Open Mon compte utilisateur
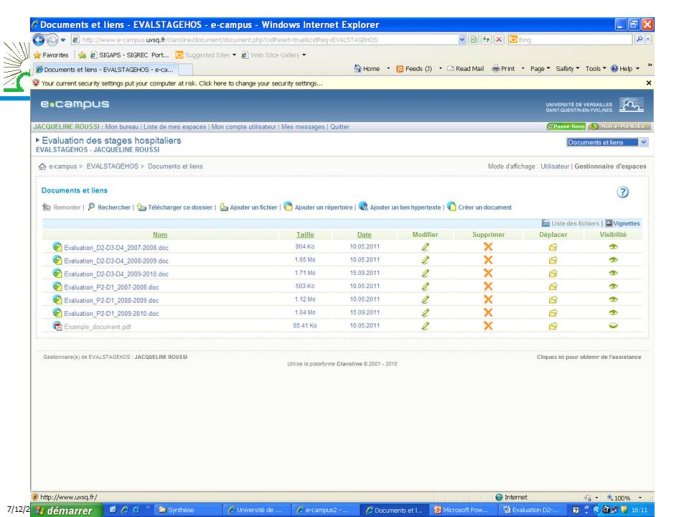 (244, 127)
